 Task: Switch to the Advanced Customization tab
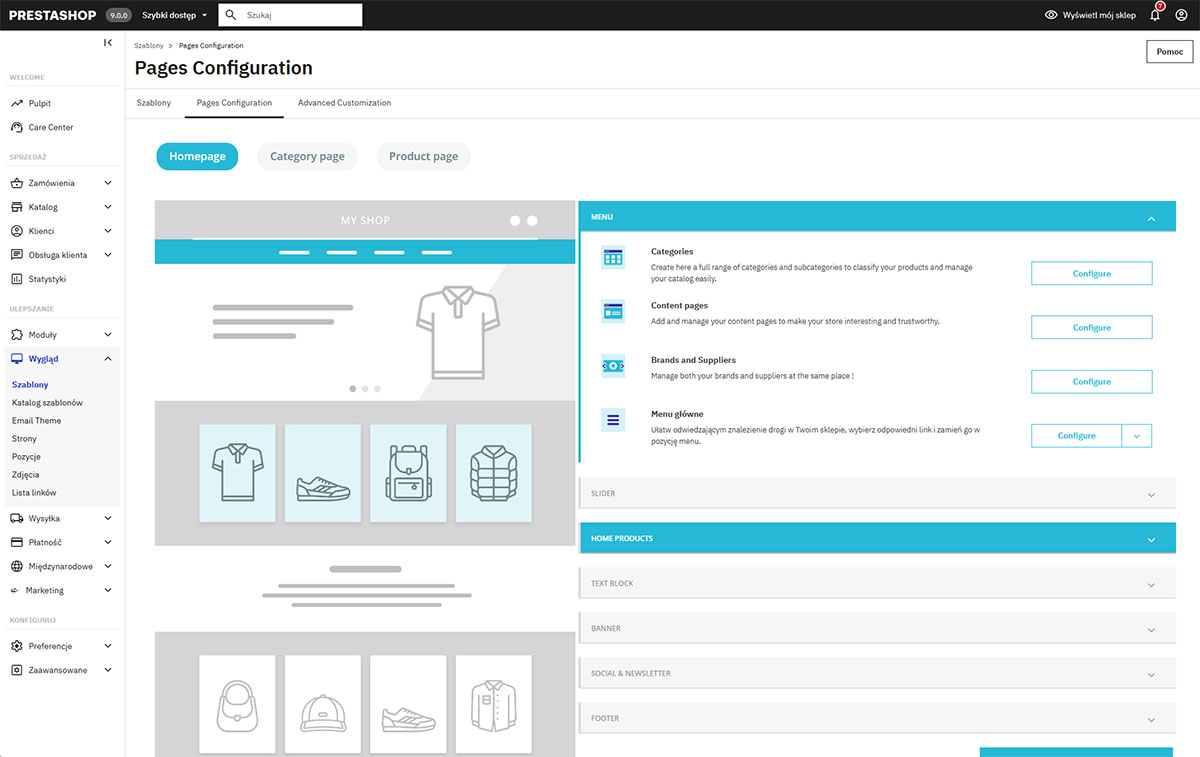(x=344, y=102)
